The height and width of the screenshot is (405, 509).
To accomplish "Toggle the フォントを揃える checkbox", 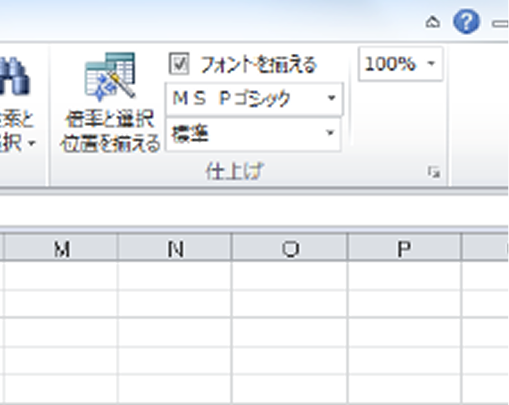I will 179,63.
